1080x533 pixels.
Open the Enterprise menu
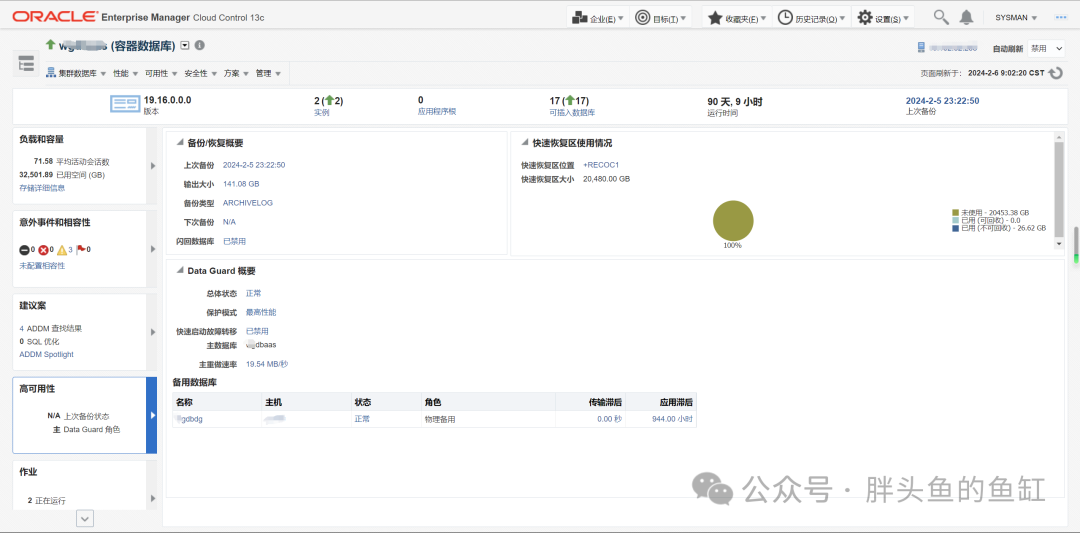[x=598, y=18]
